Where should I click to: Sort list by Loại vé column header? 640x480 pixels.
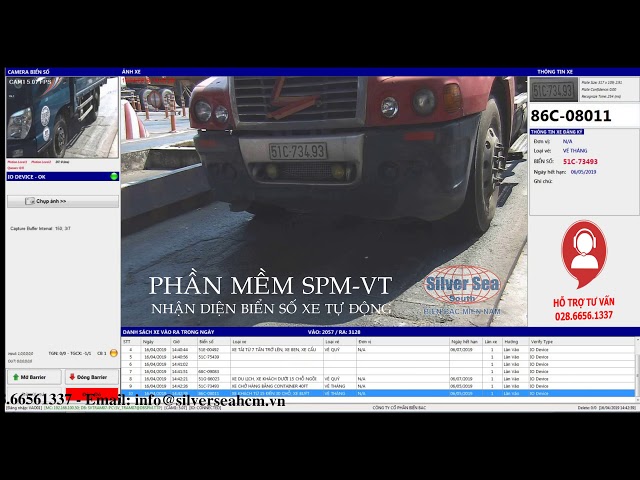[x=340, y=342]
